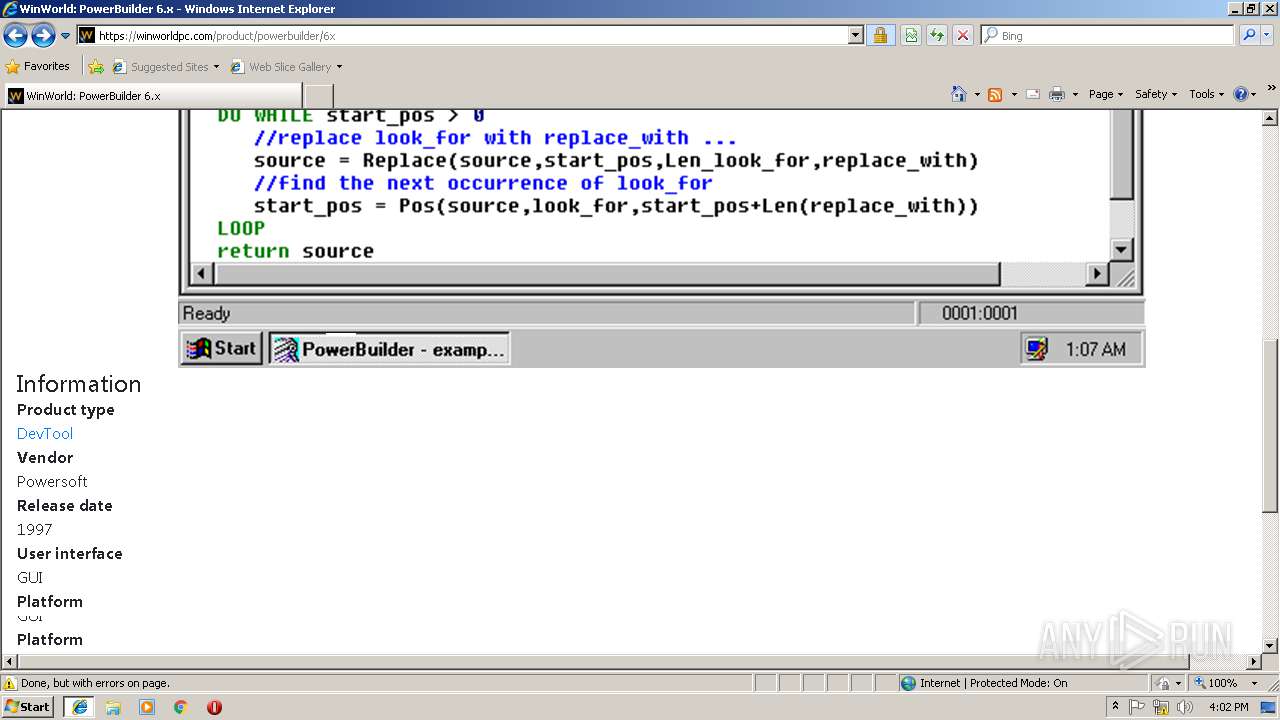Show hidden tray icons arrow
Screen dimensions: 1280x720
1115,706
